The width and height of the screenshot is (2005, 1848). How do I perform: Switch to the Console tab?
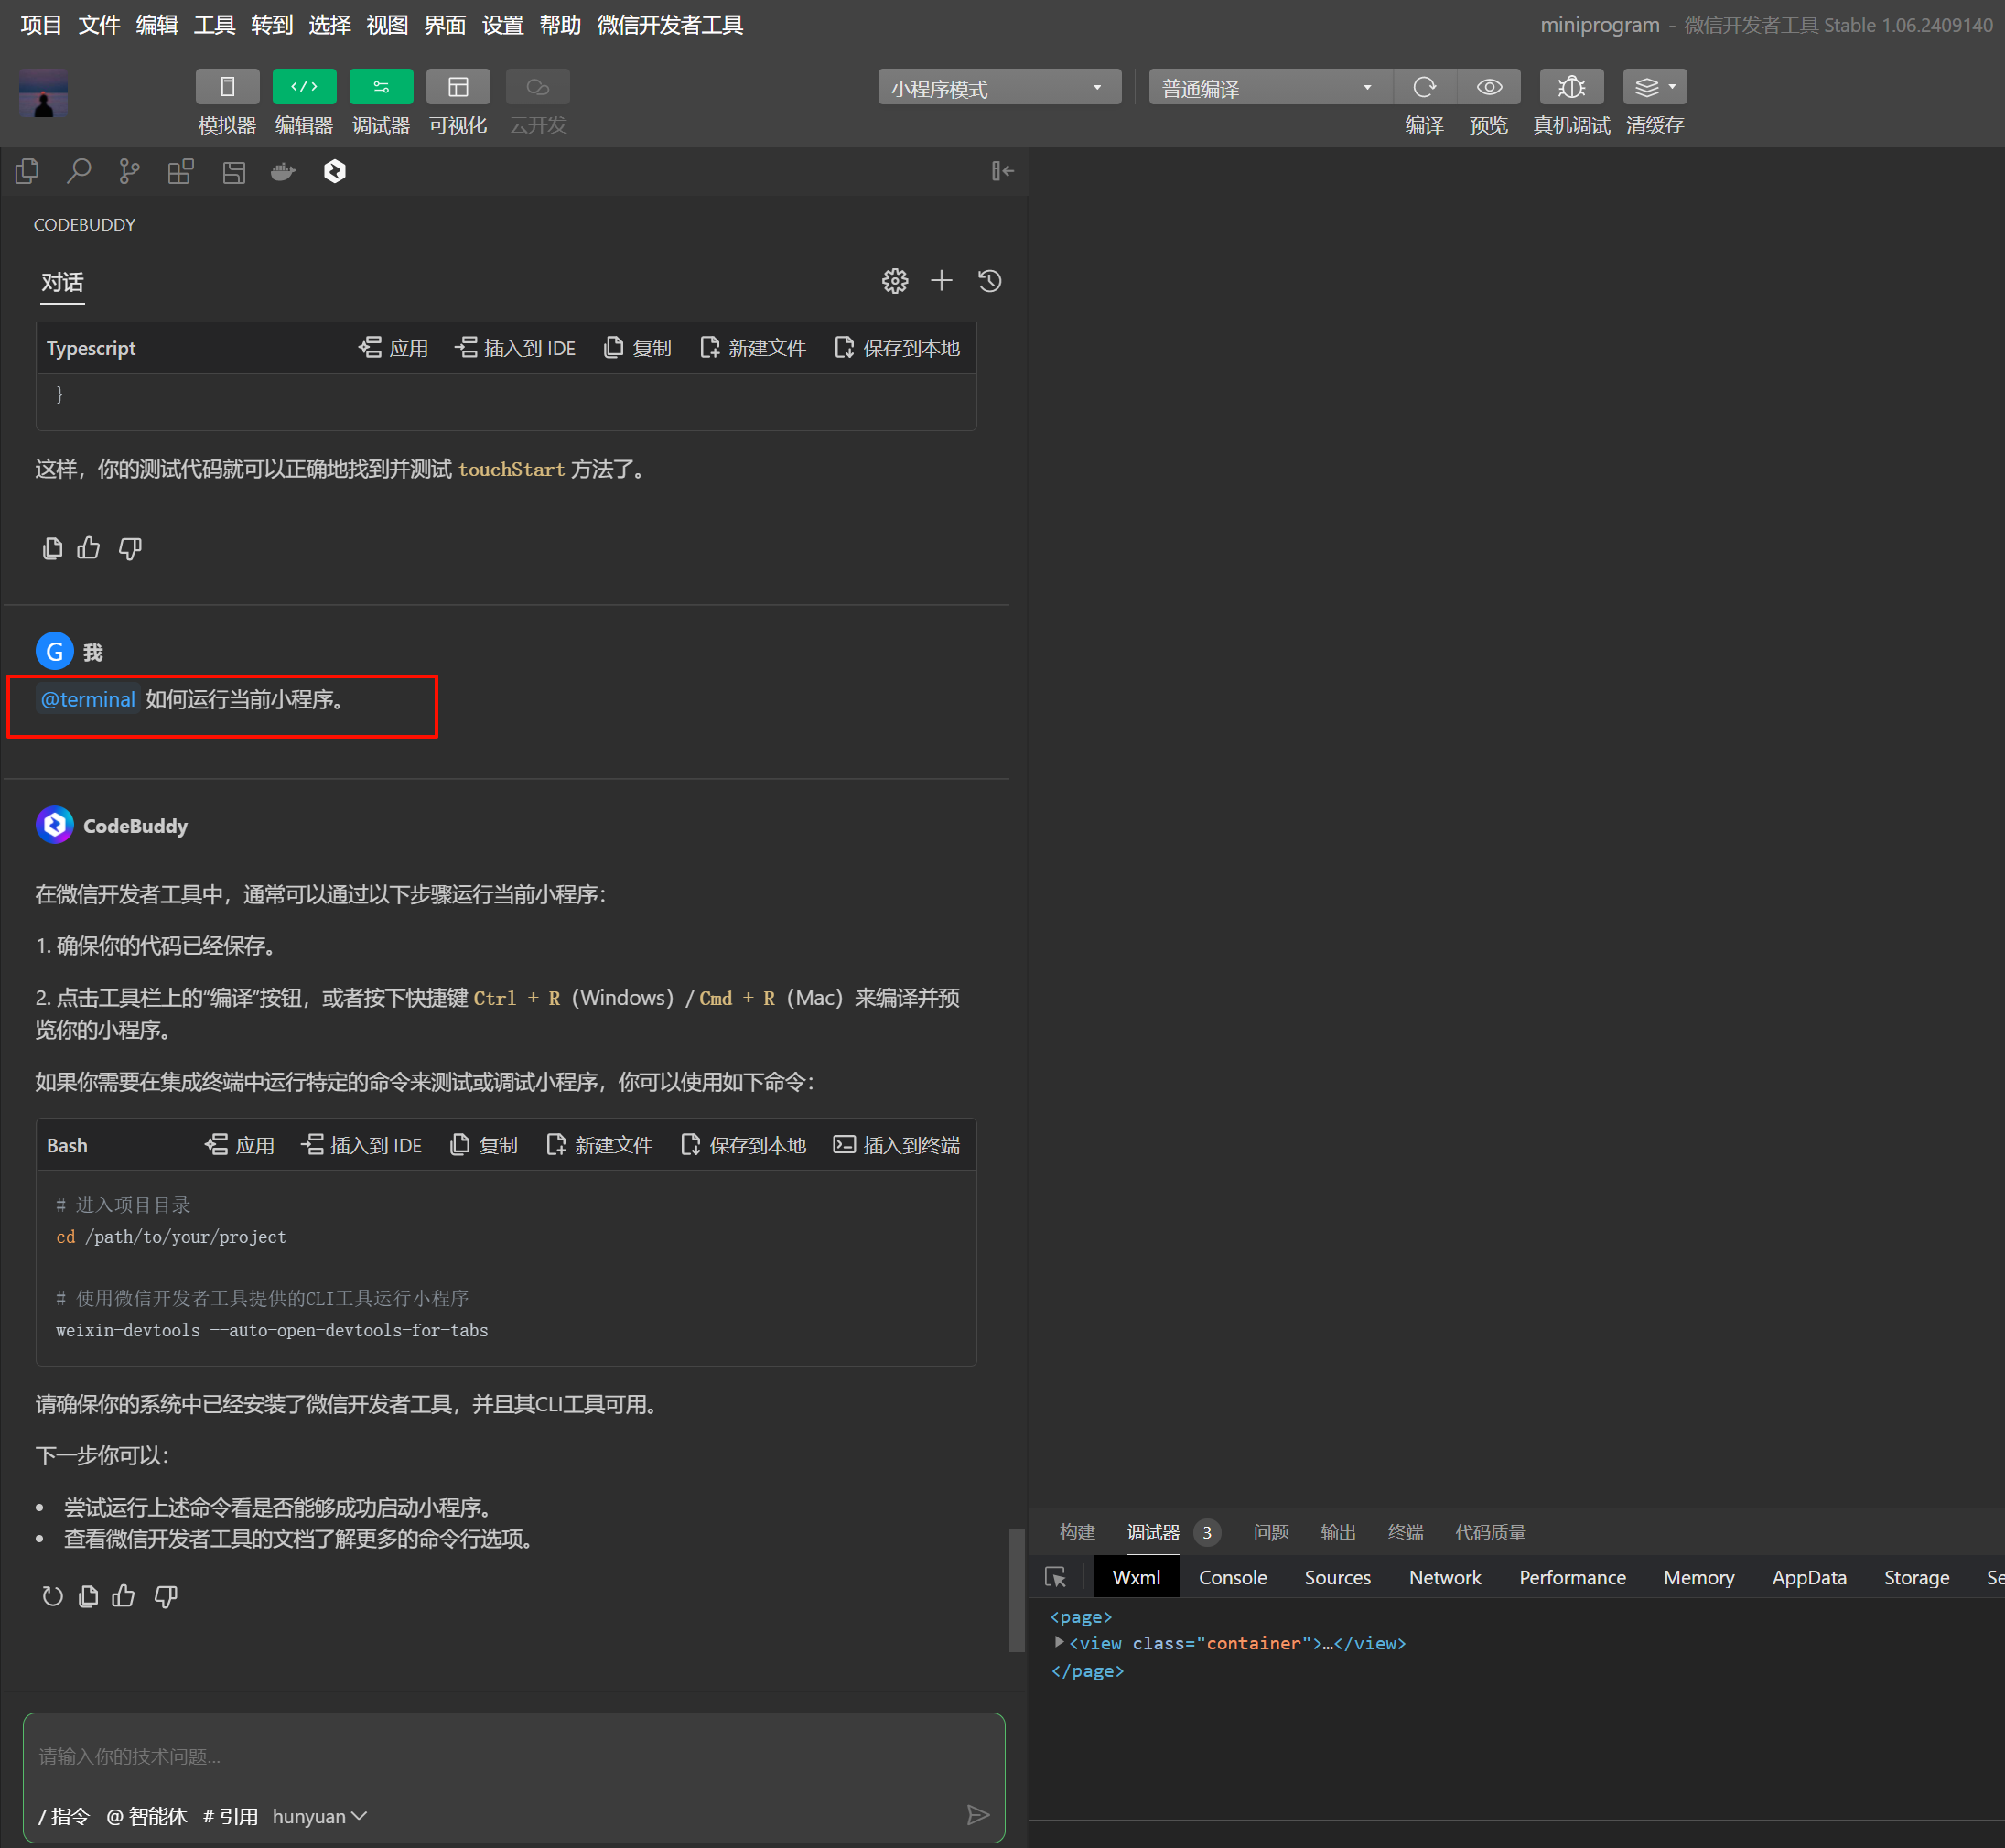click(1232, 1577)
